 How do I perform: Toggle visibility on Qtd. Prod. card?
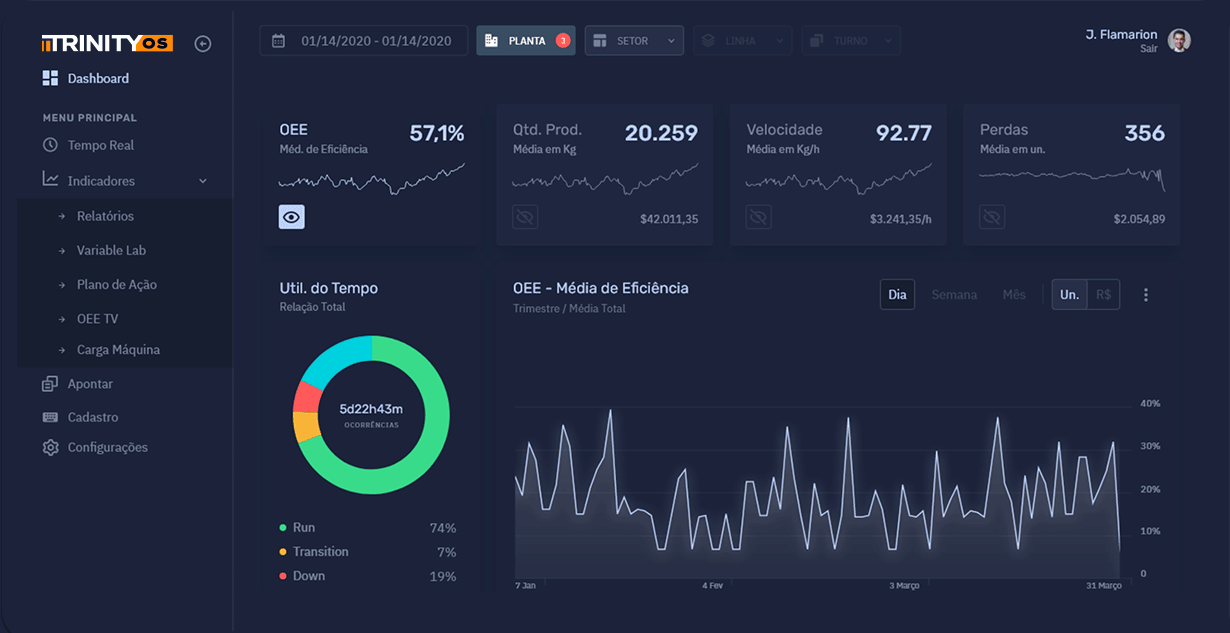(x=525, y=217)
